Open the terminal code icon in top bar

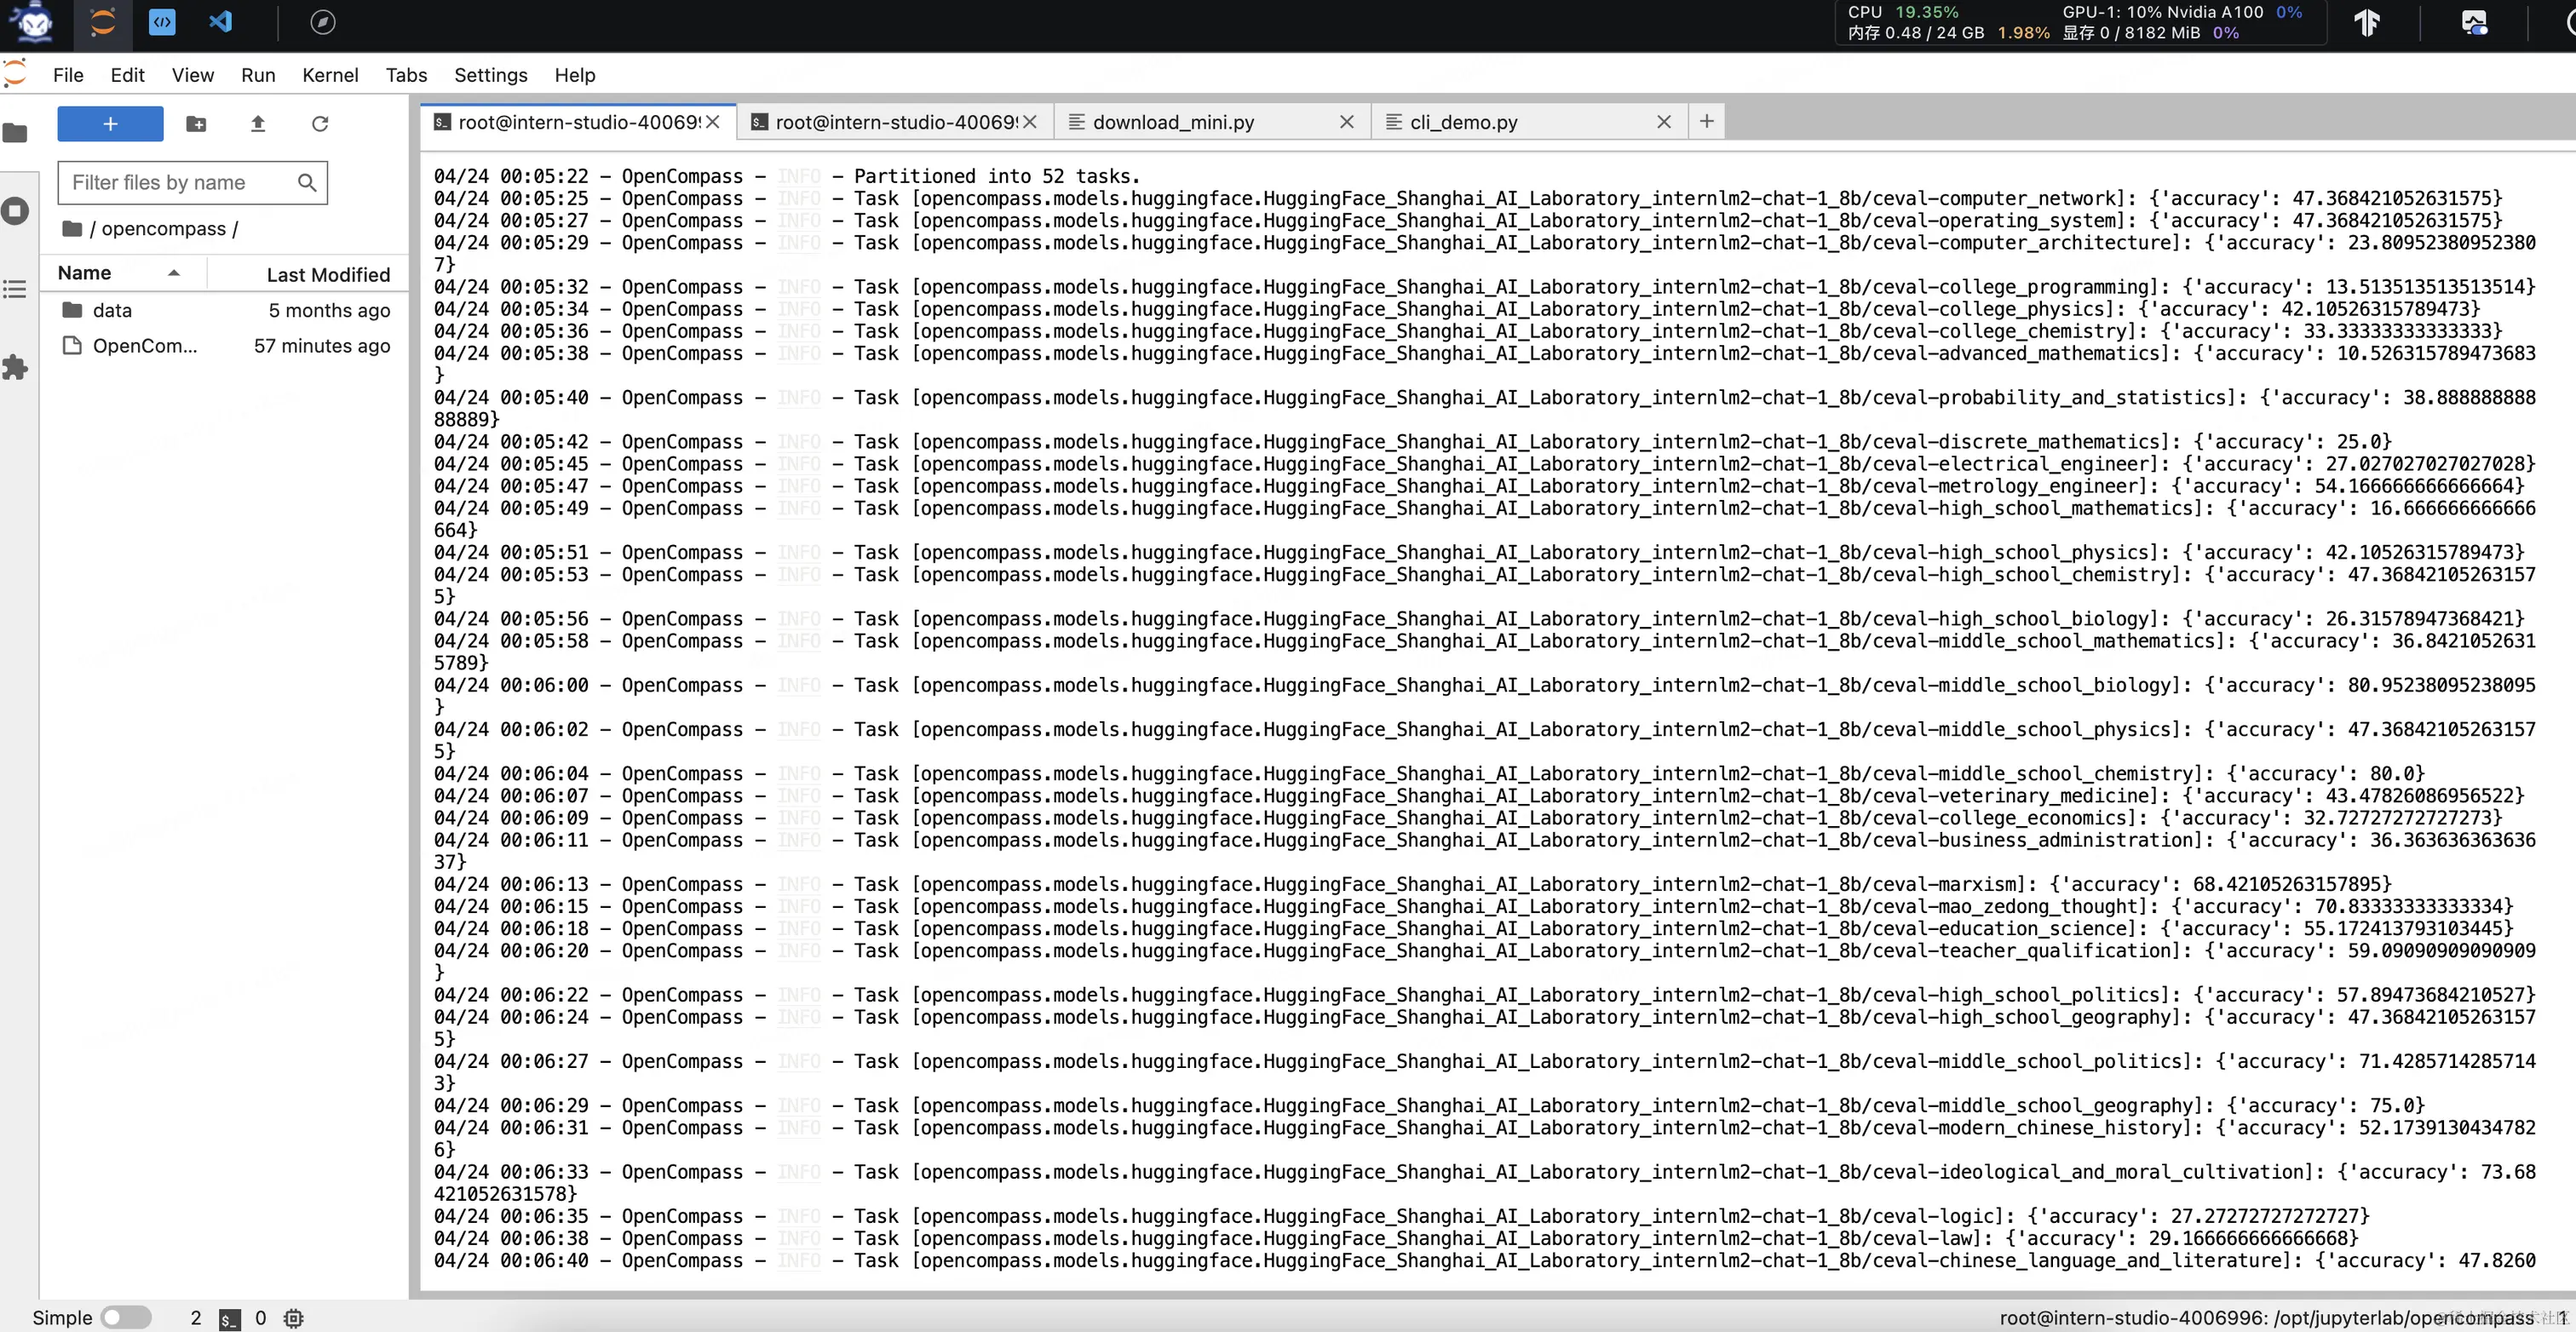pos(162,22)
